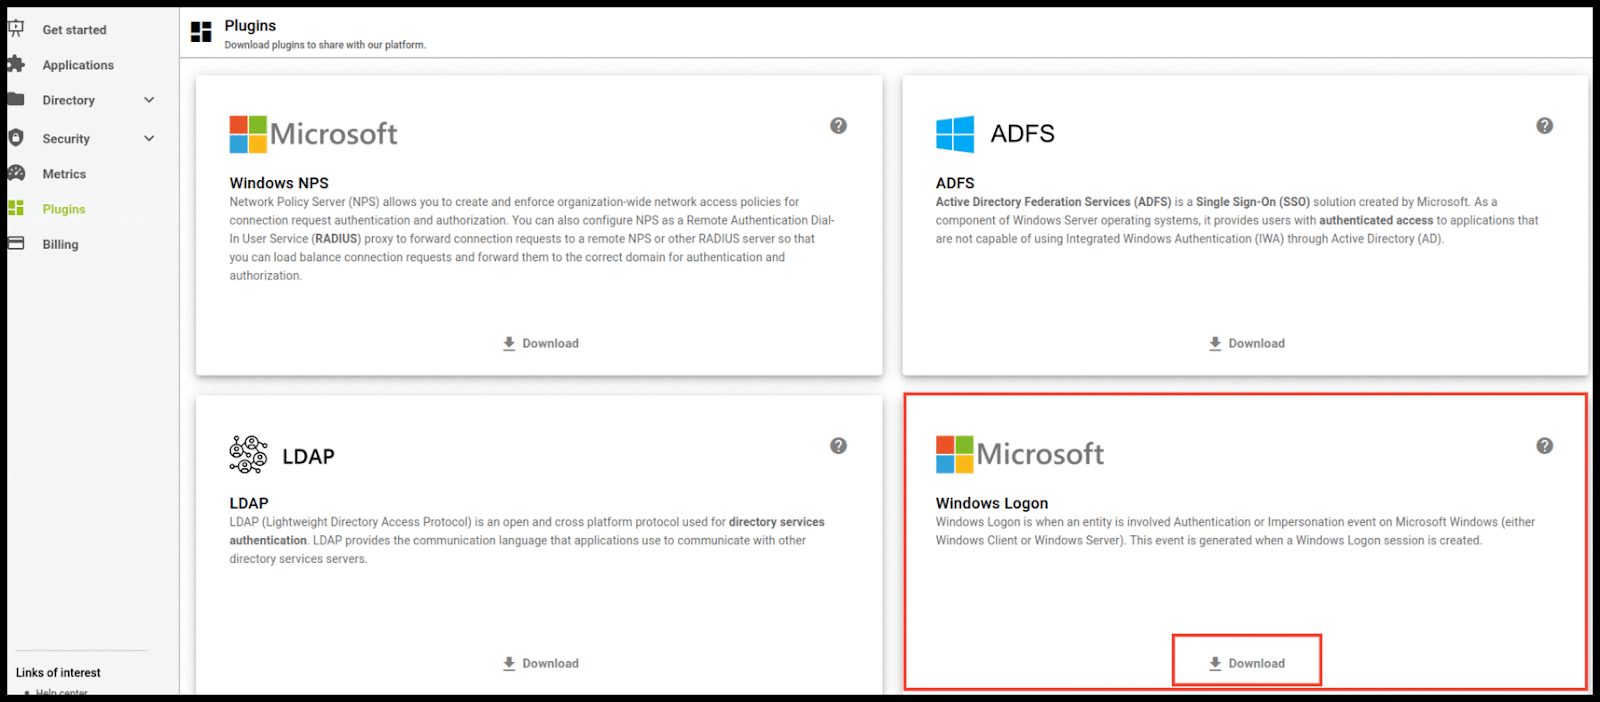The width and height of the screenshot is (1600, 702).
Task: Click the help icon on Windows NPS card
Action: [x=838, y=126]
